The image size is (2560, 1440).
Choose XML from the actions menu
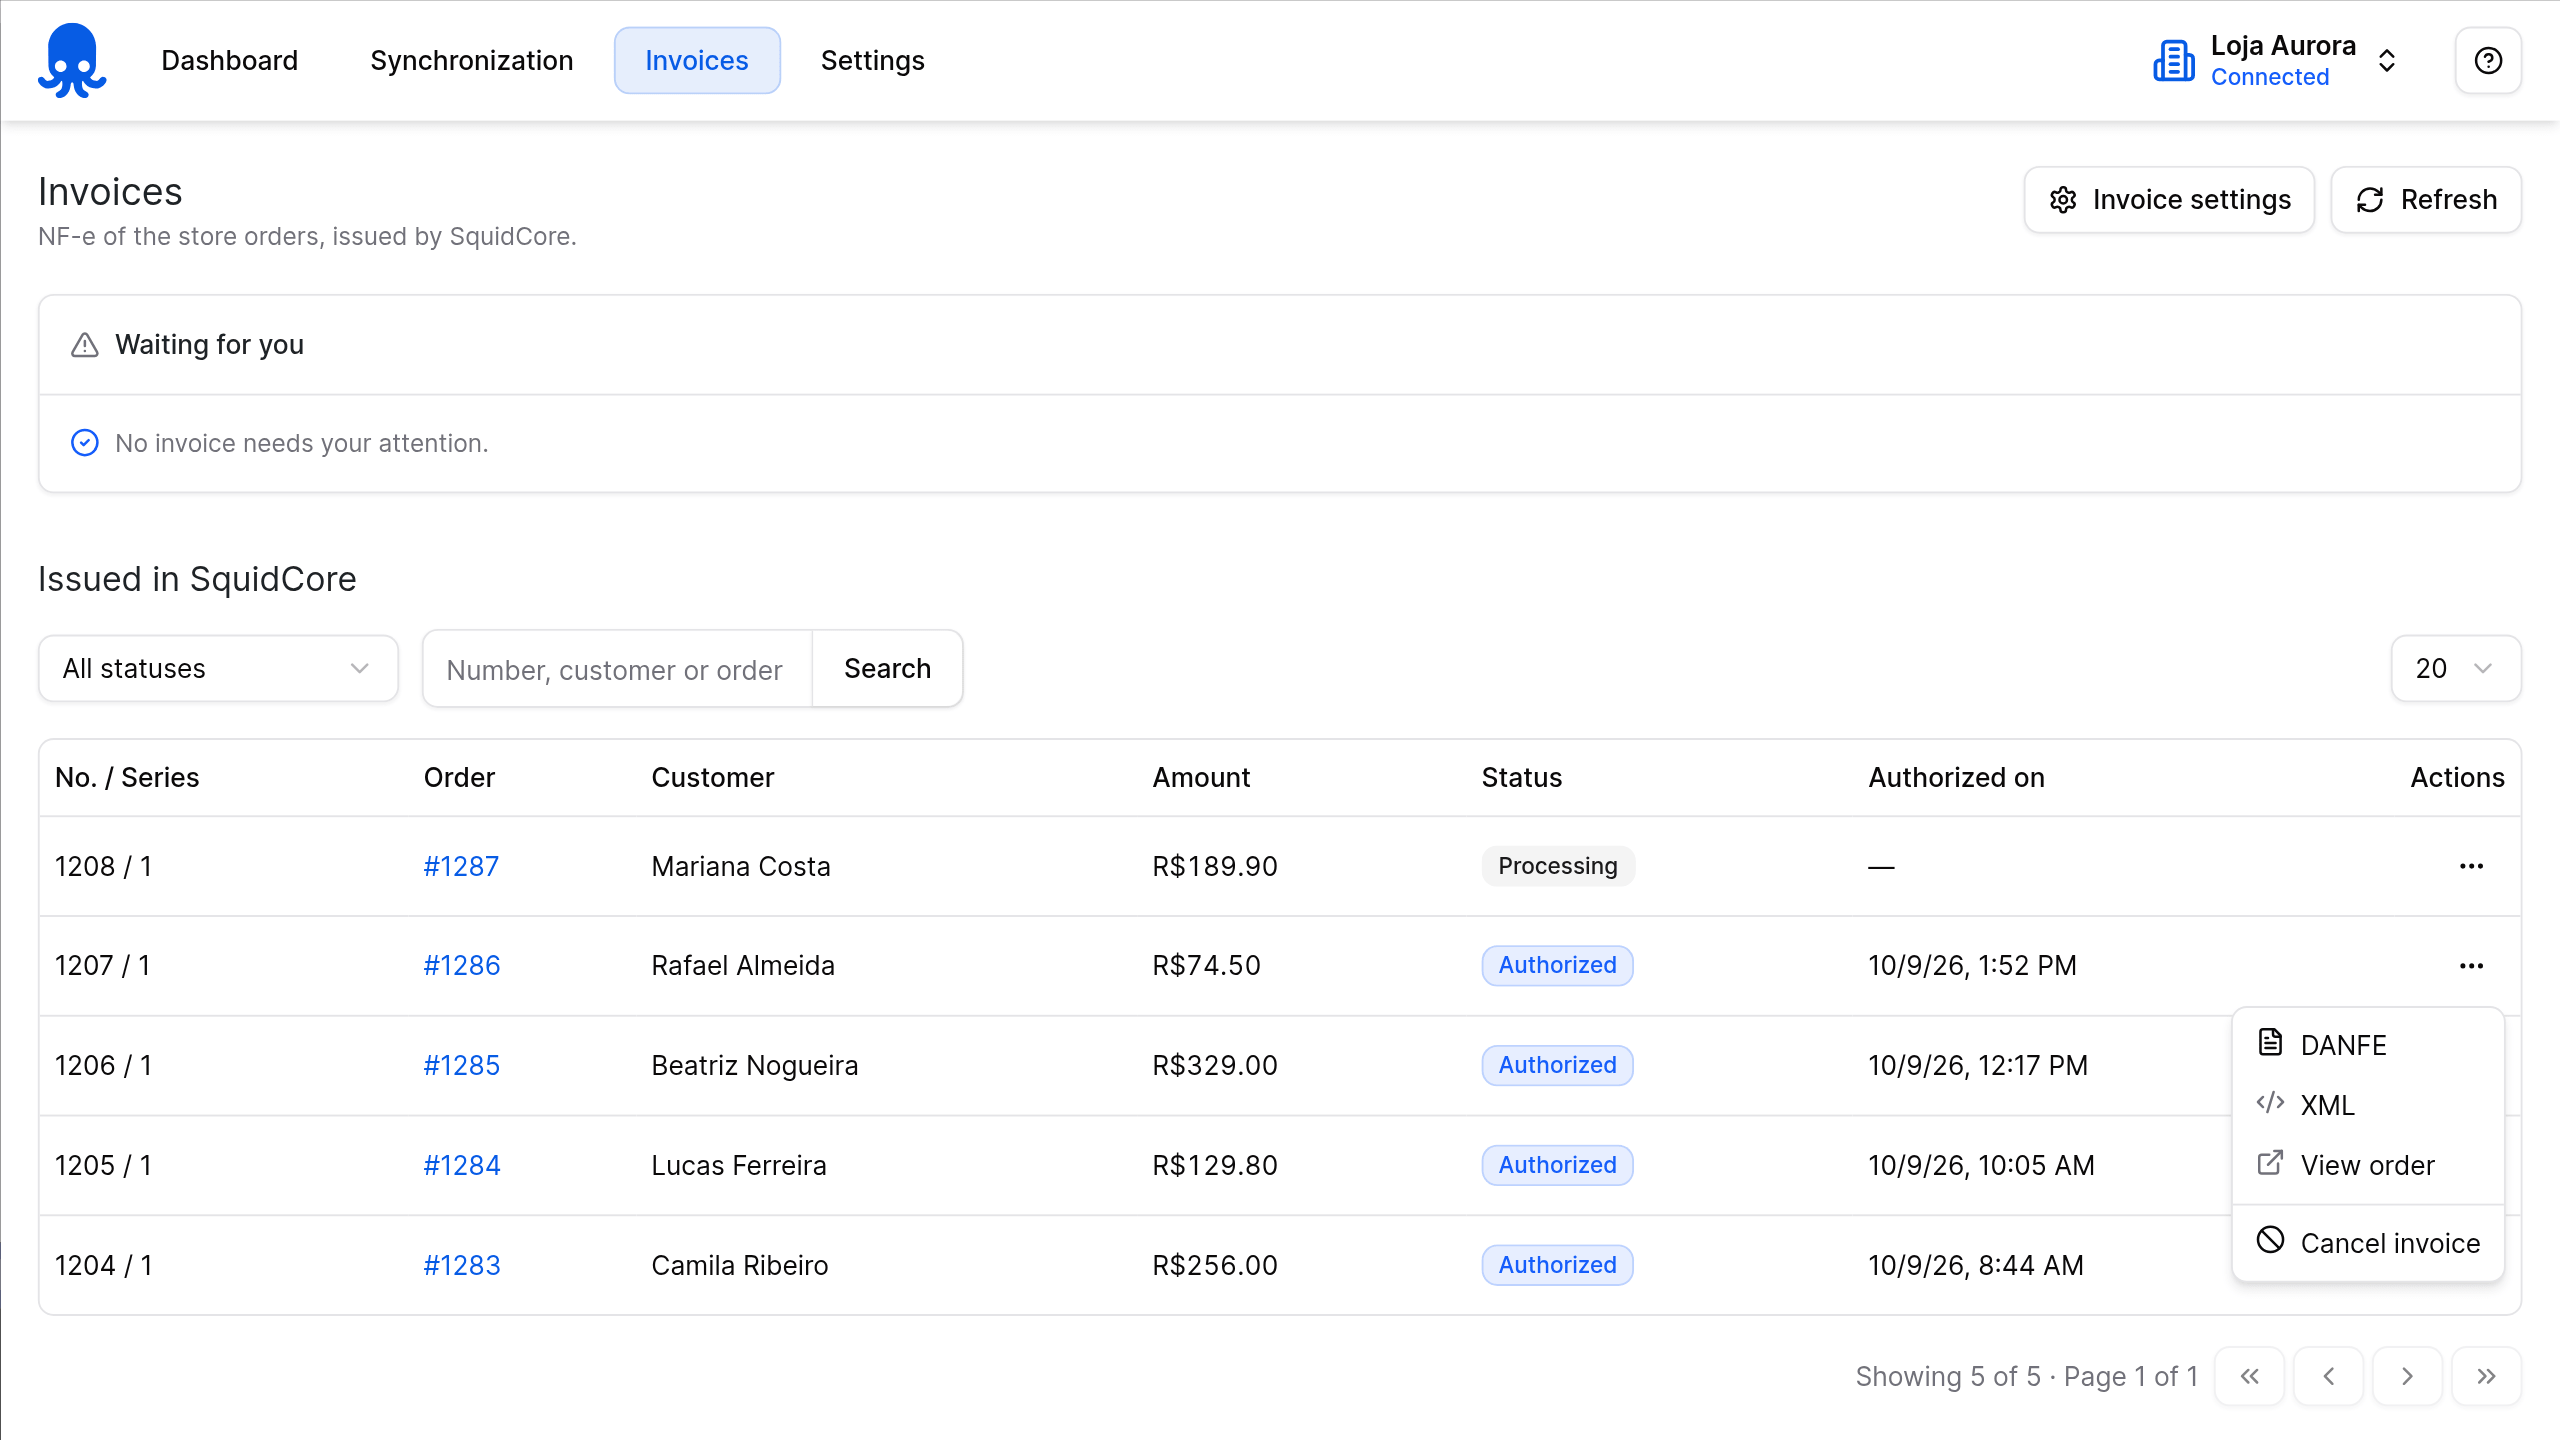(2368, 1105)
